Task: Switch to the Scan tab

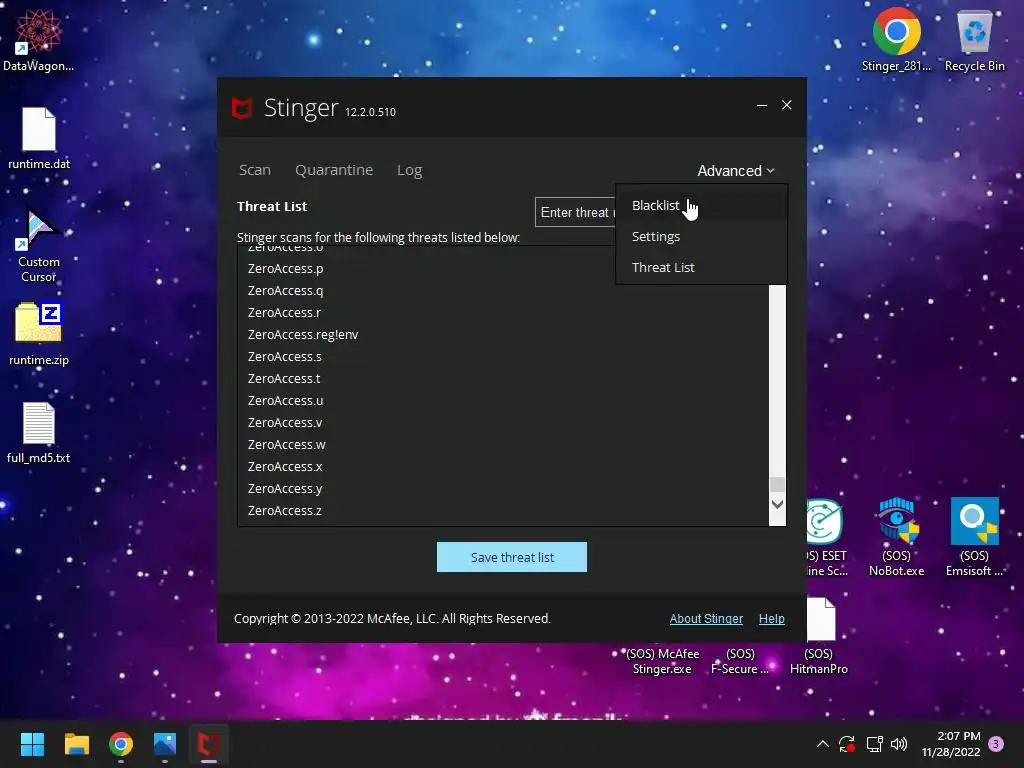Action: (x=255, y=170)
